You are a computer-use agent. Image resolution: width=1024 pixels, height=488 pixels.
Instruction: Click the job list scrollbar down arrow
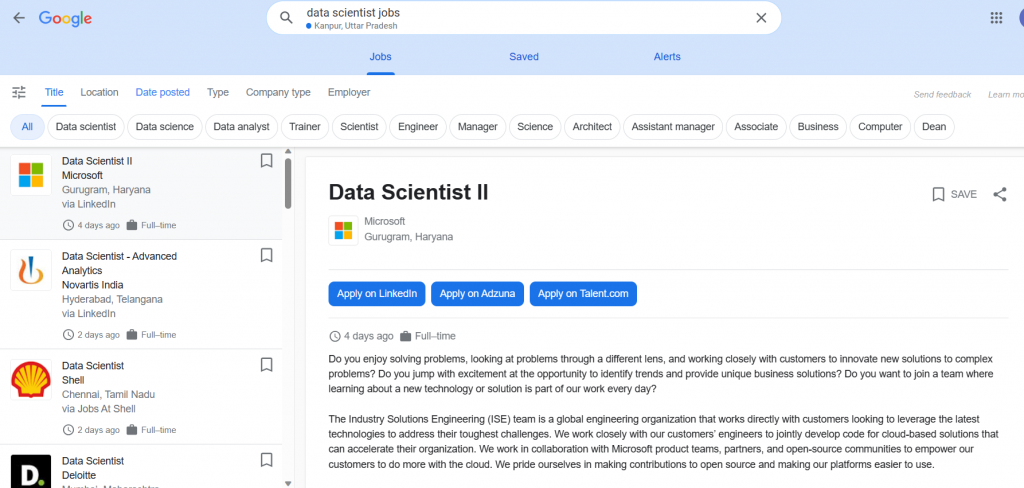pos(288,483)
